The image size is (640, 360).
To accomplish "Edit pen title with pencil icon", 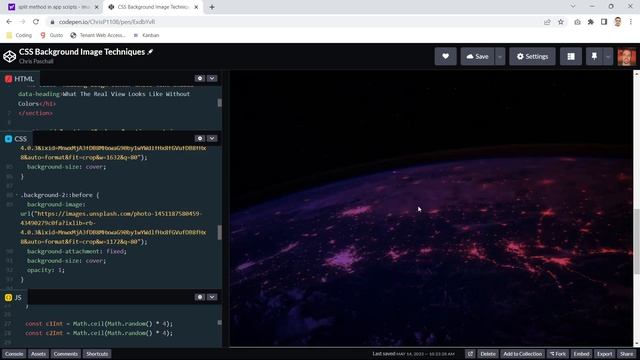I will coord(150,52).
